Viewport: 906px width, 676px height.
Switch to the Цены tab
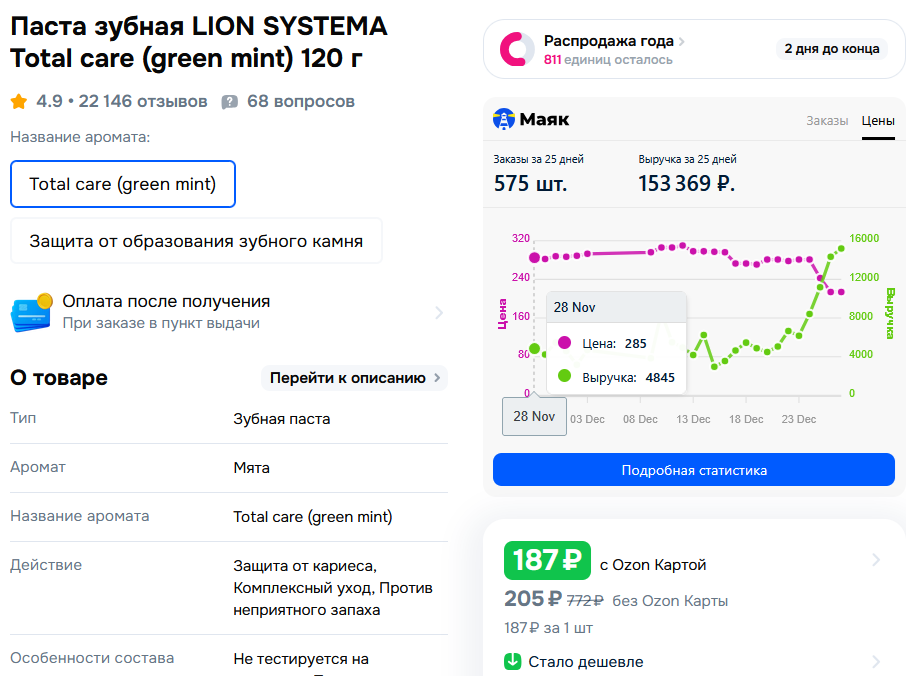pyautogui.click(x=878, y=121)
